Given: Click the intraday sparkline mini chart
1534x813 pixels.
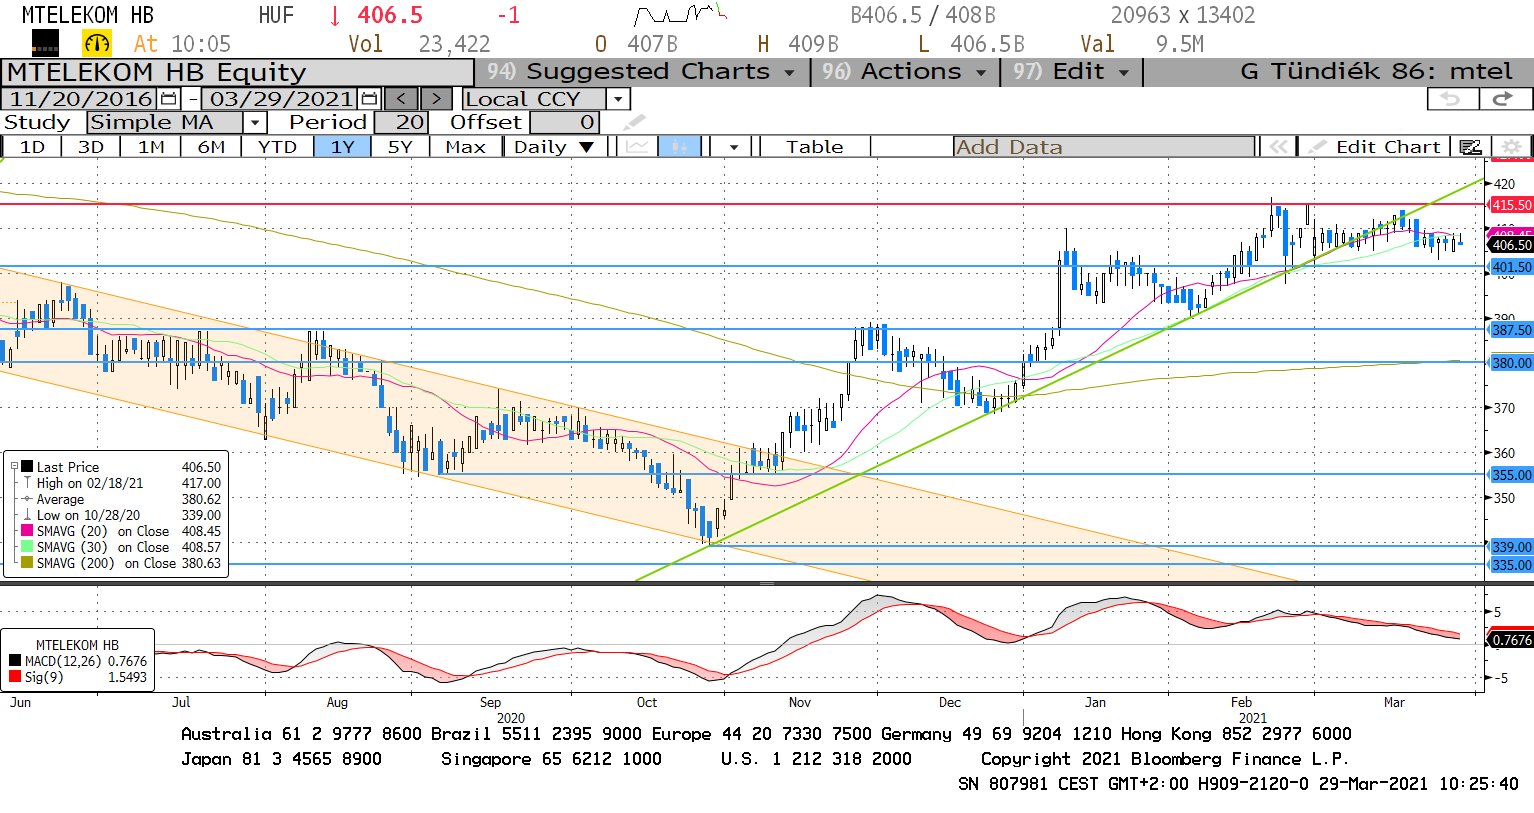Looking at the screenshot, I should 679,15.
